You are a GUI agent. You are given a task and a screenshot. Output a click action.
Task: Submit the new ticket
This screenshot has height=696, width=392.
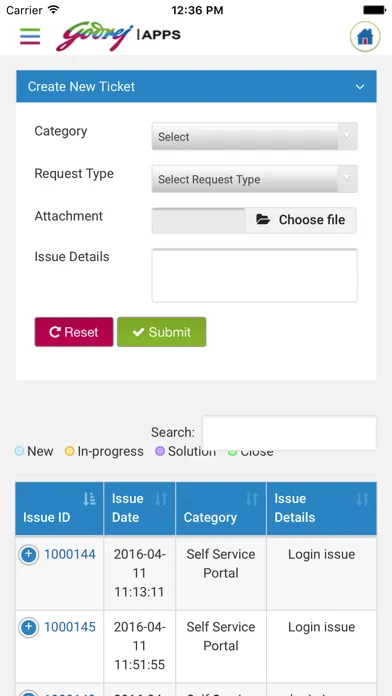[162, 332]
